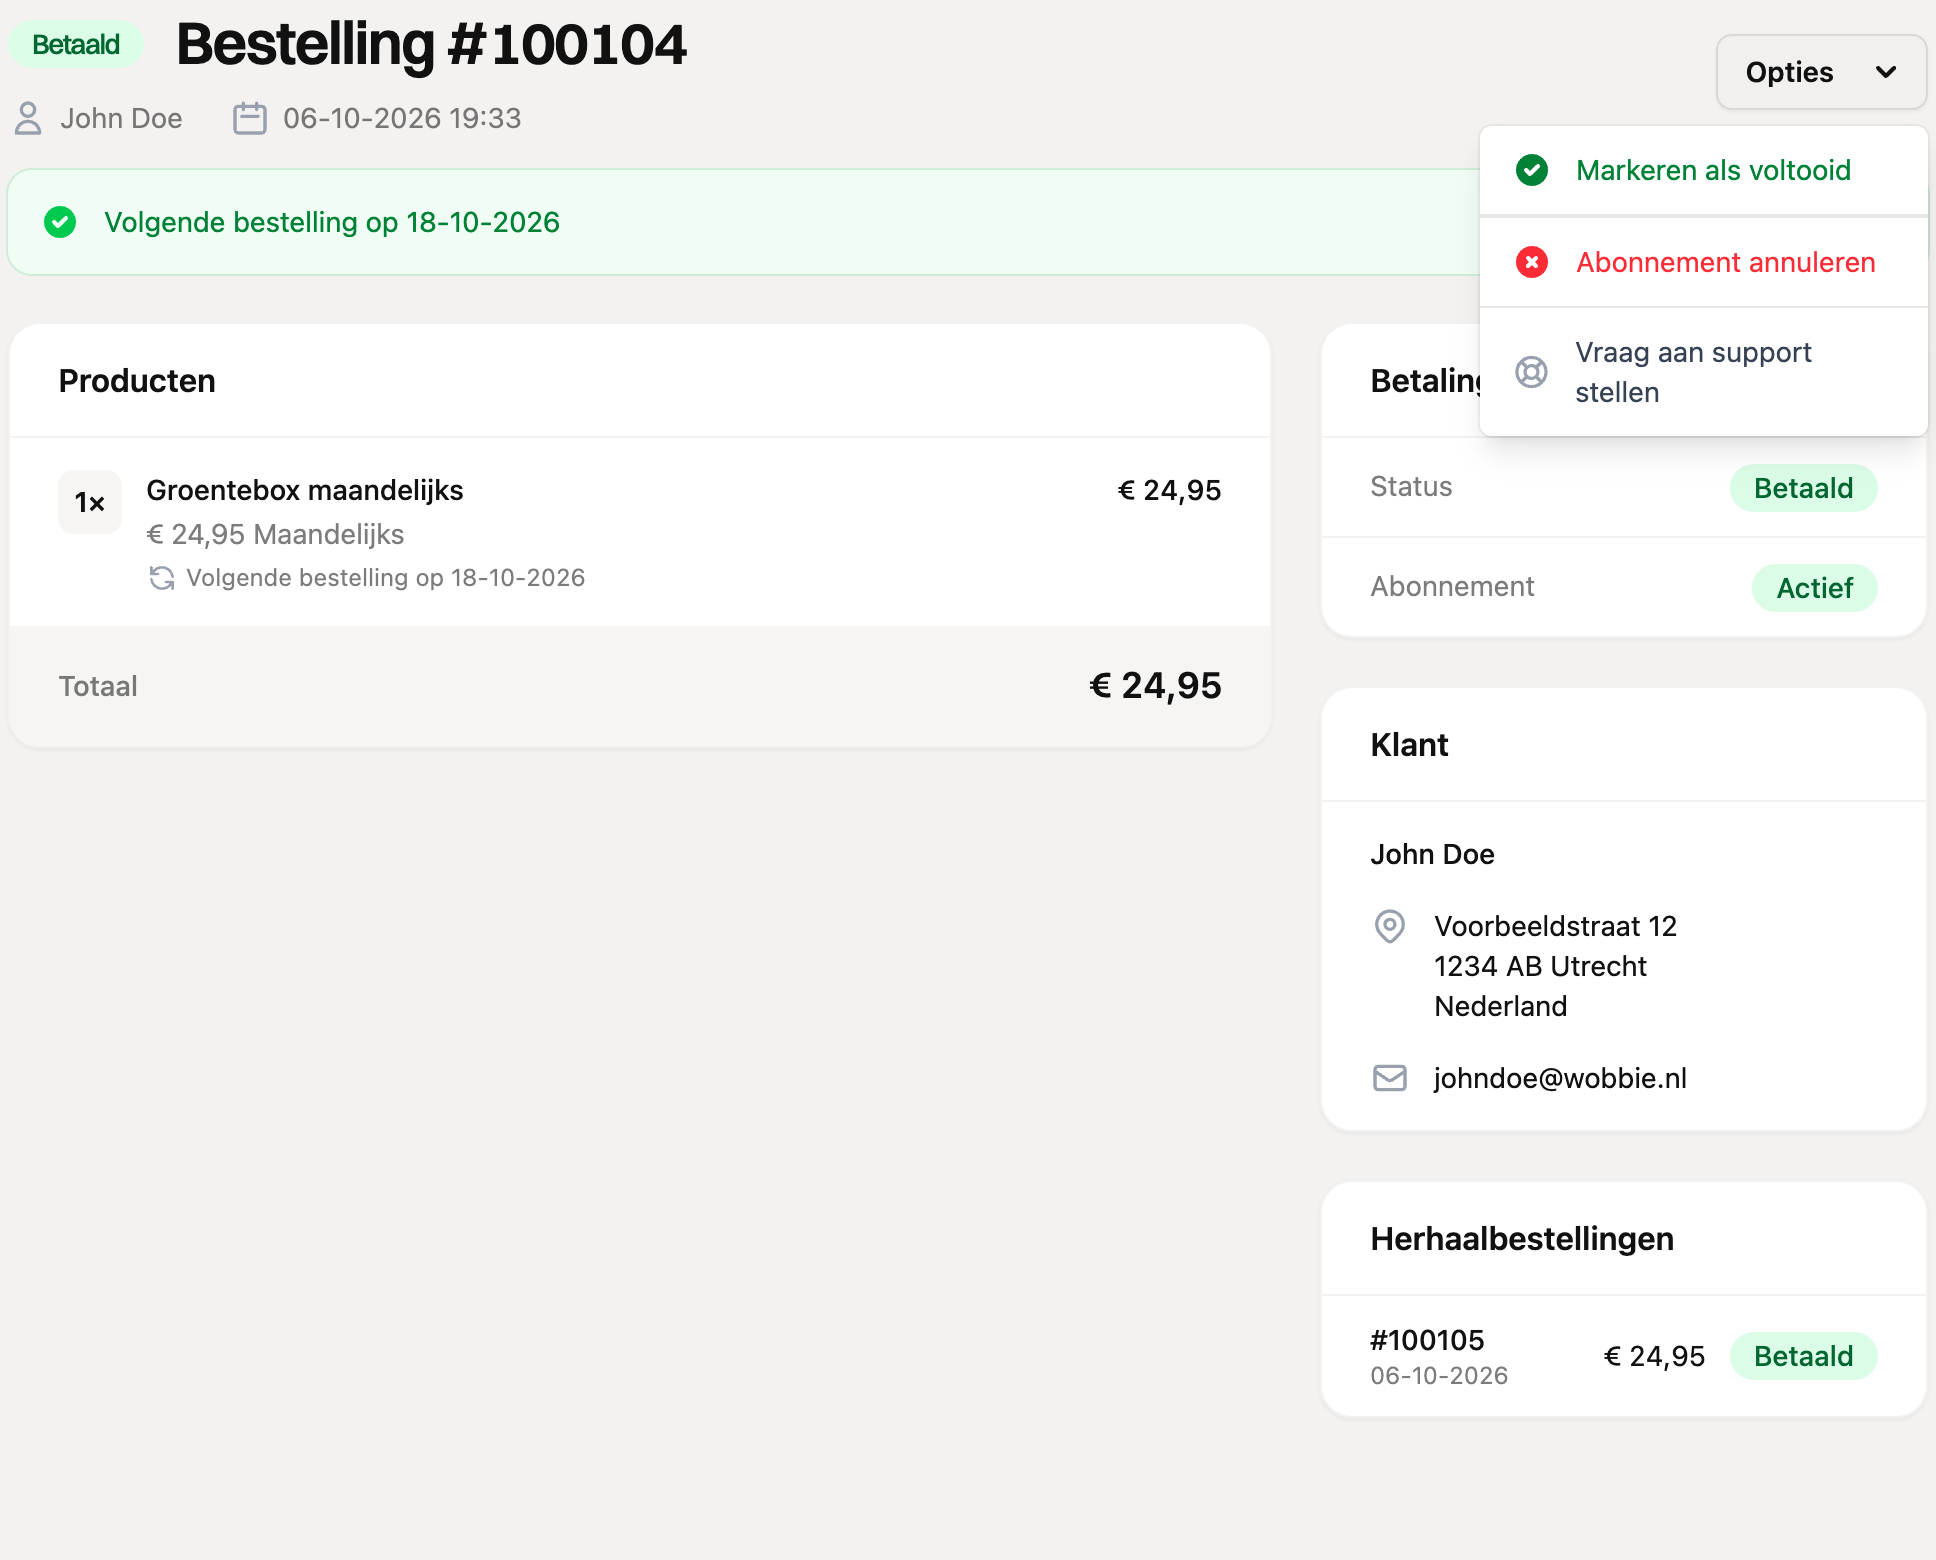Click the red cross icon beside Abonnement annuleren

point(1532,262)
